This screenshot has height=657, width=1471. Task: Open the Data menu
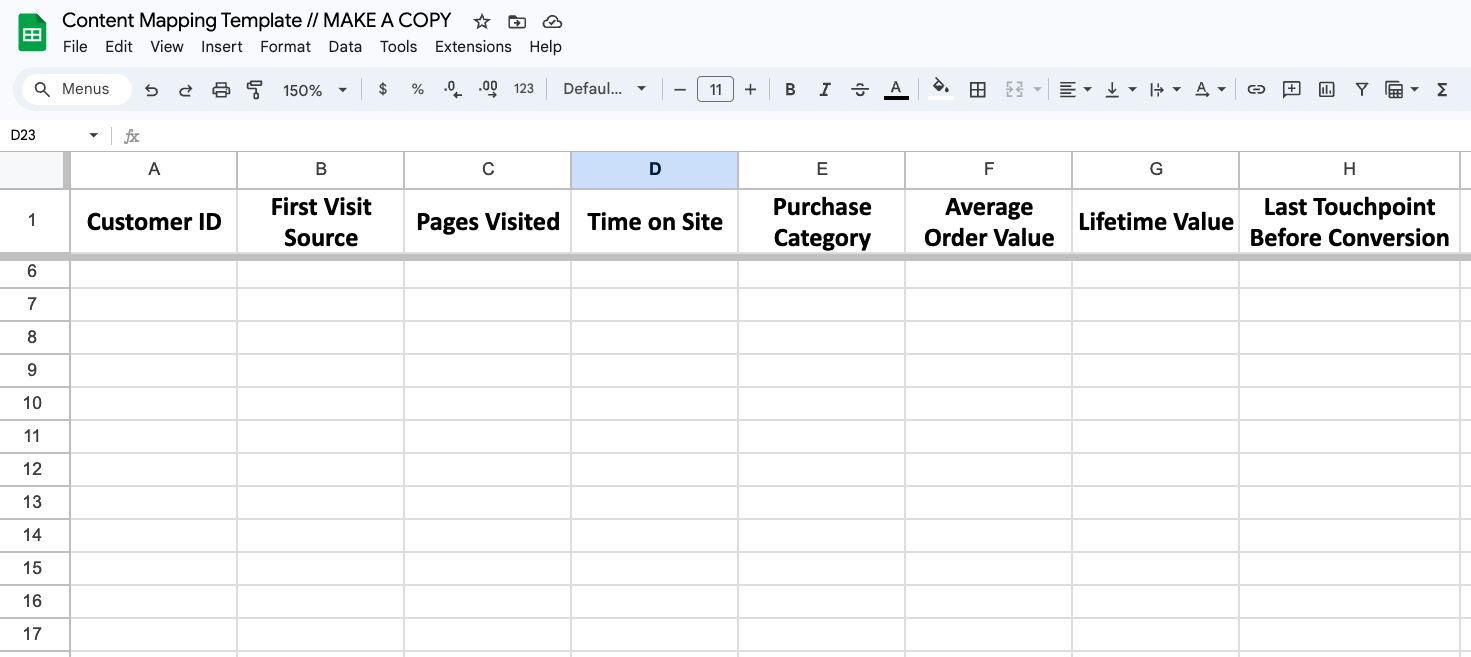pyautogui.click(x=345, y=46)
